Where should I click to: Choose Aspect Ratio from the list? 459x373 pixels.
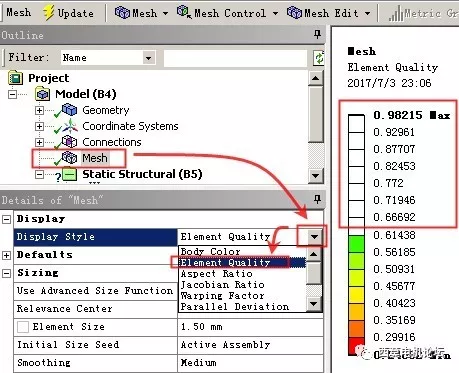point(216,274)
